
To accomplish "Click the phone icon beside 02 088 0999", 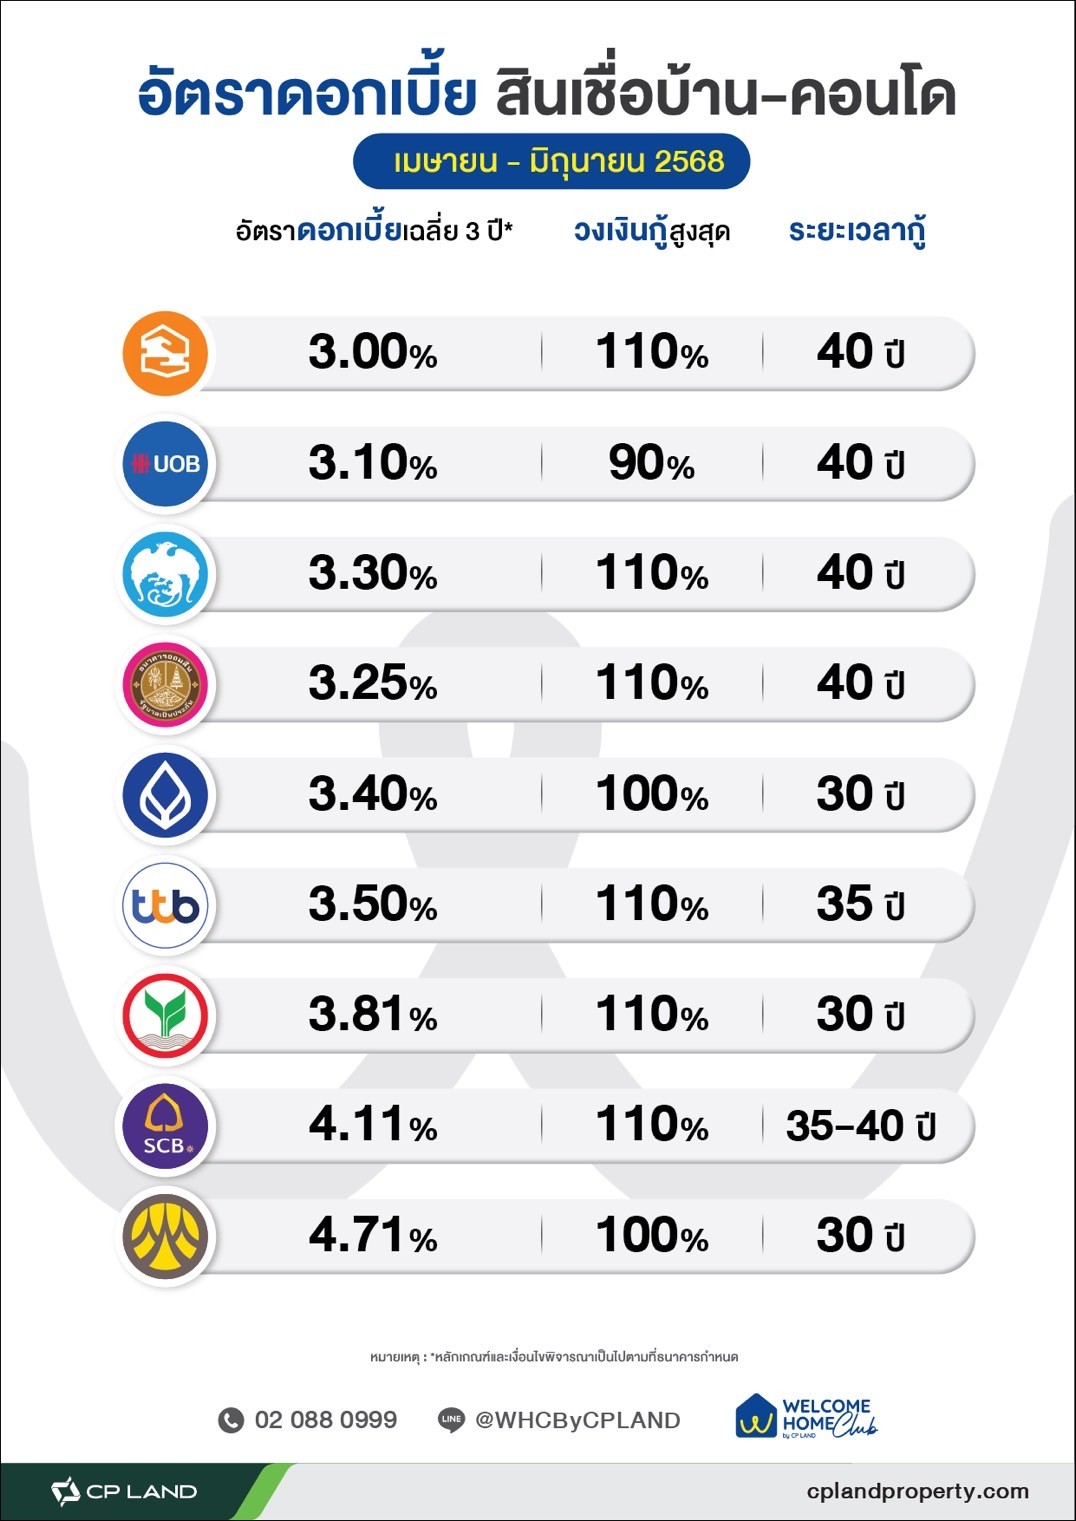I will (231, 1420).
